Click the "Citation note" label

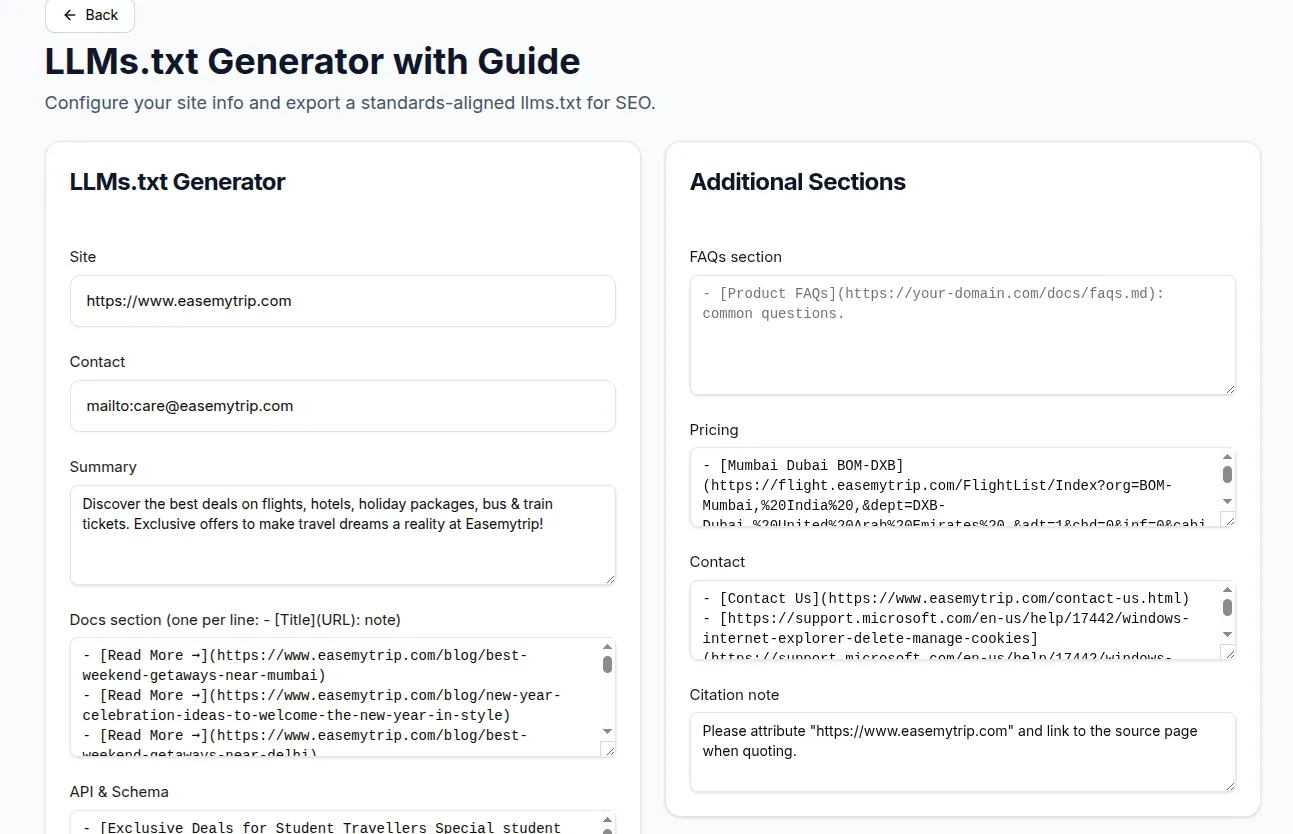point(734,695)
